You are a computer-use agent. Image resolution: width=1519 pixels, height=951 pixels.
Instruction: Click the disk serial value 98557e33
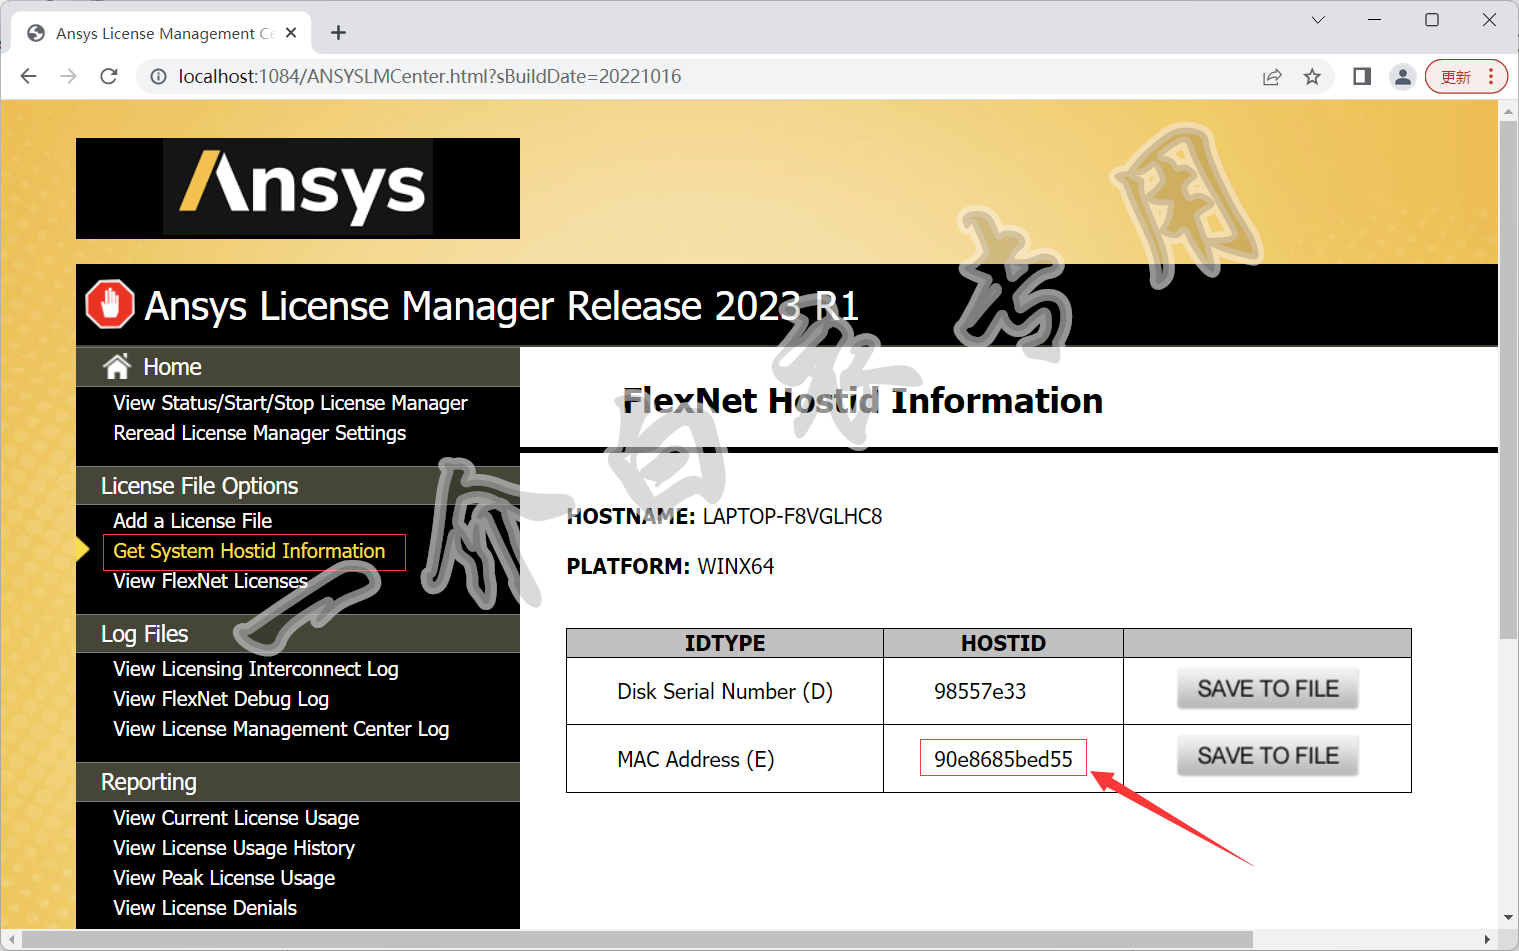pos(980,691)
